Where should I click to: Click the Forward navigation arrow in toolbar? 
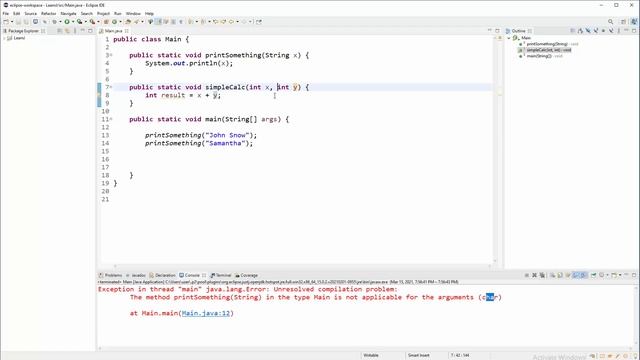click(x=244, y=22)
